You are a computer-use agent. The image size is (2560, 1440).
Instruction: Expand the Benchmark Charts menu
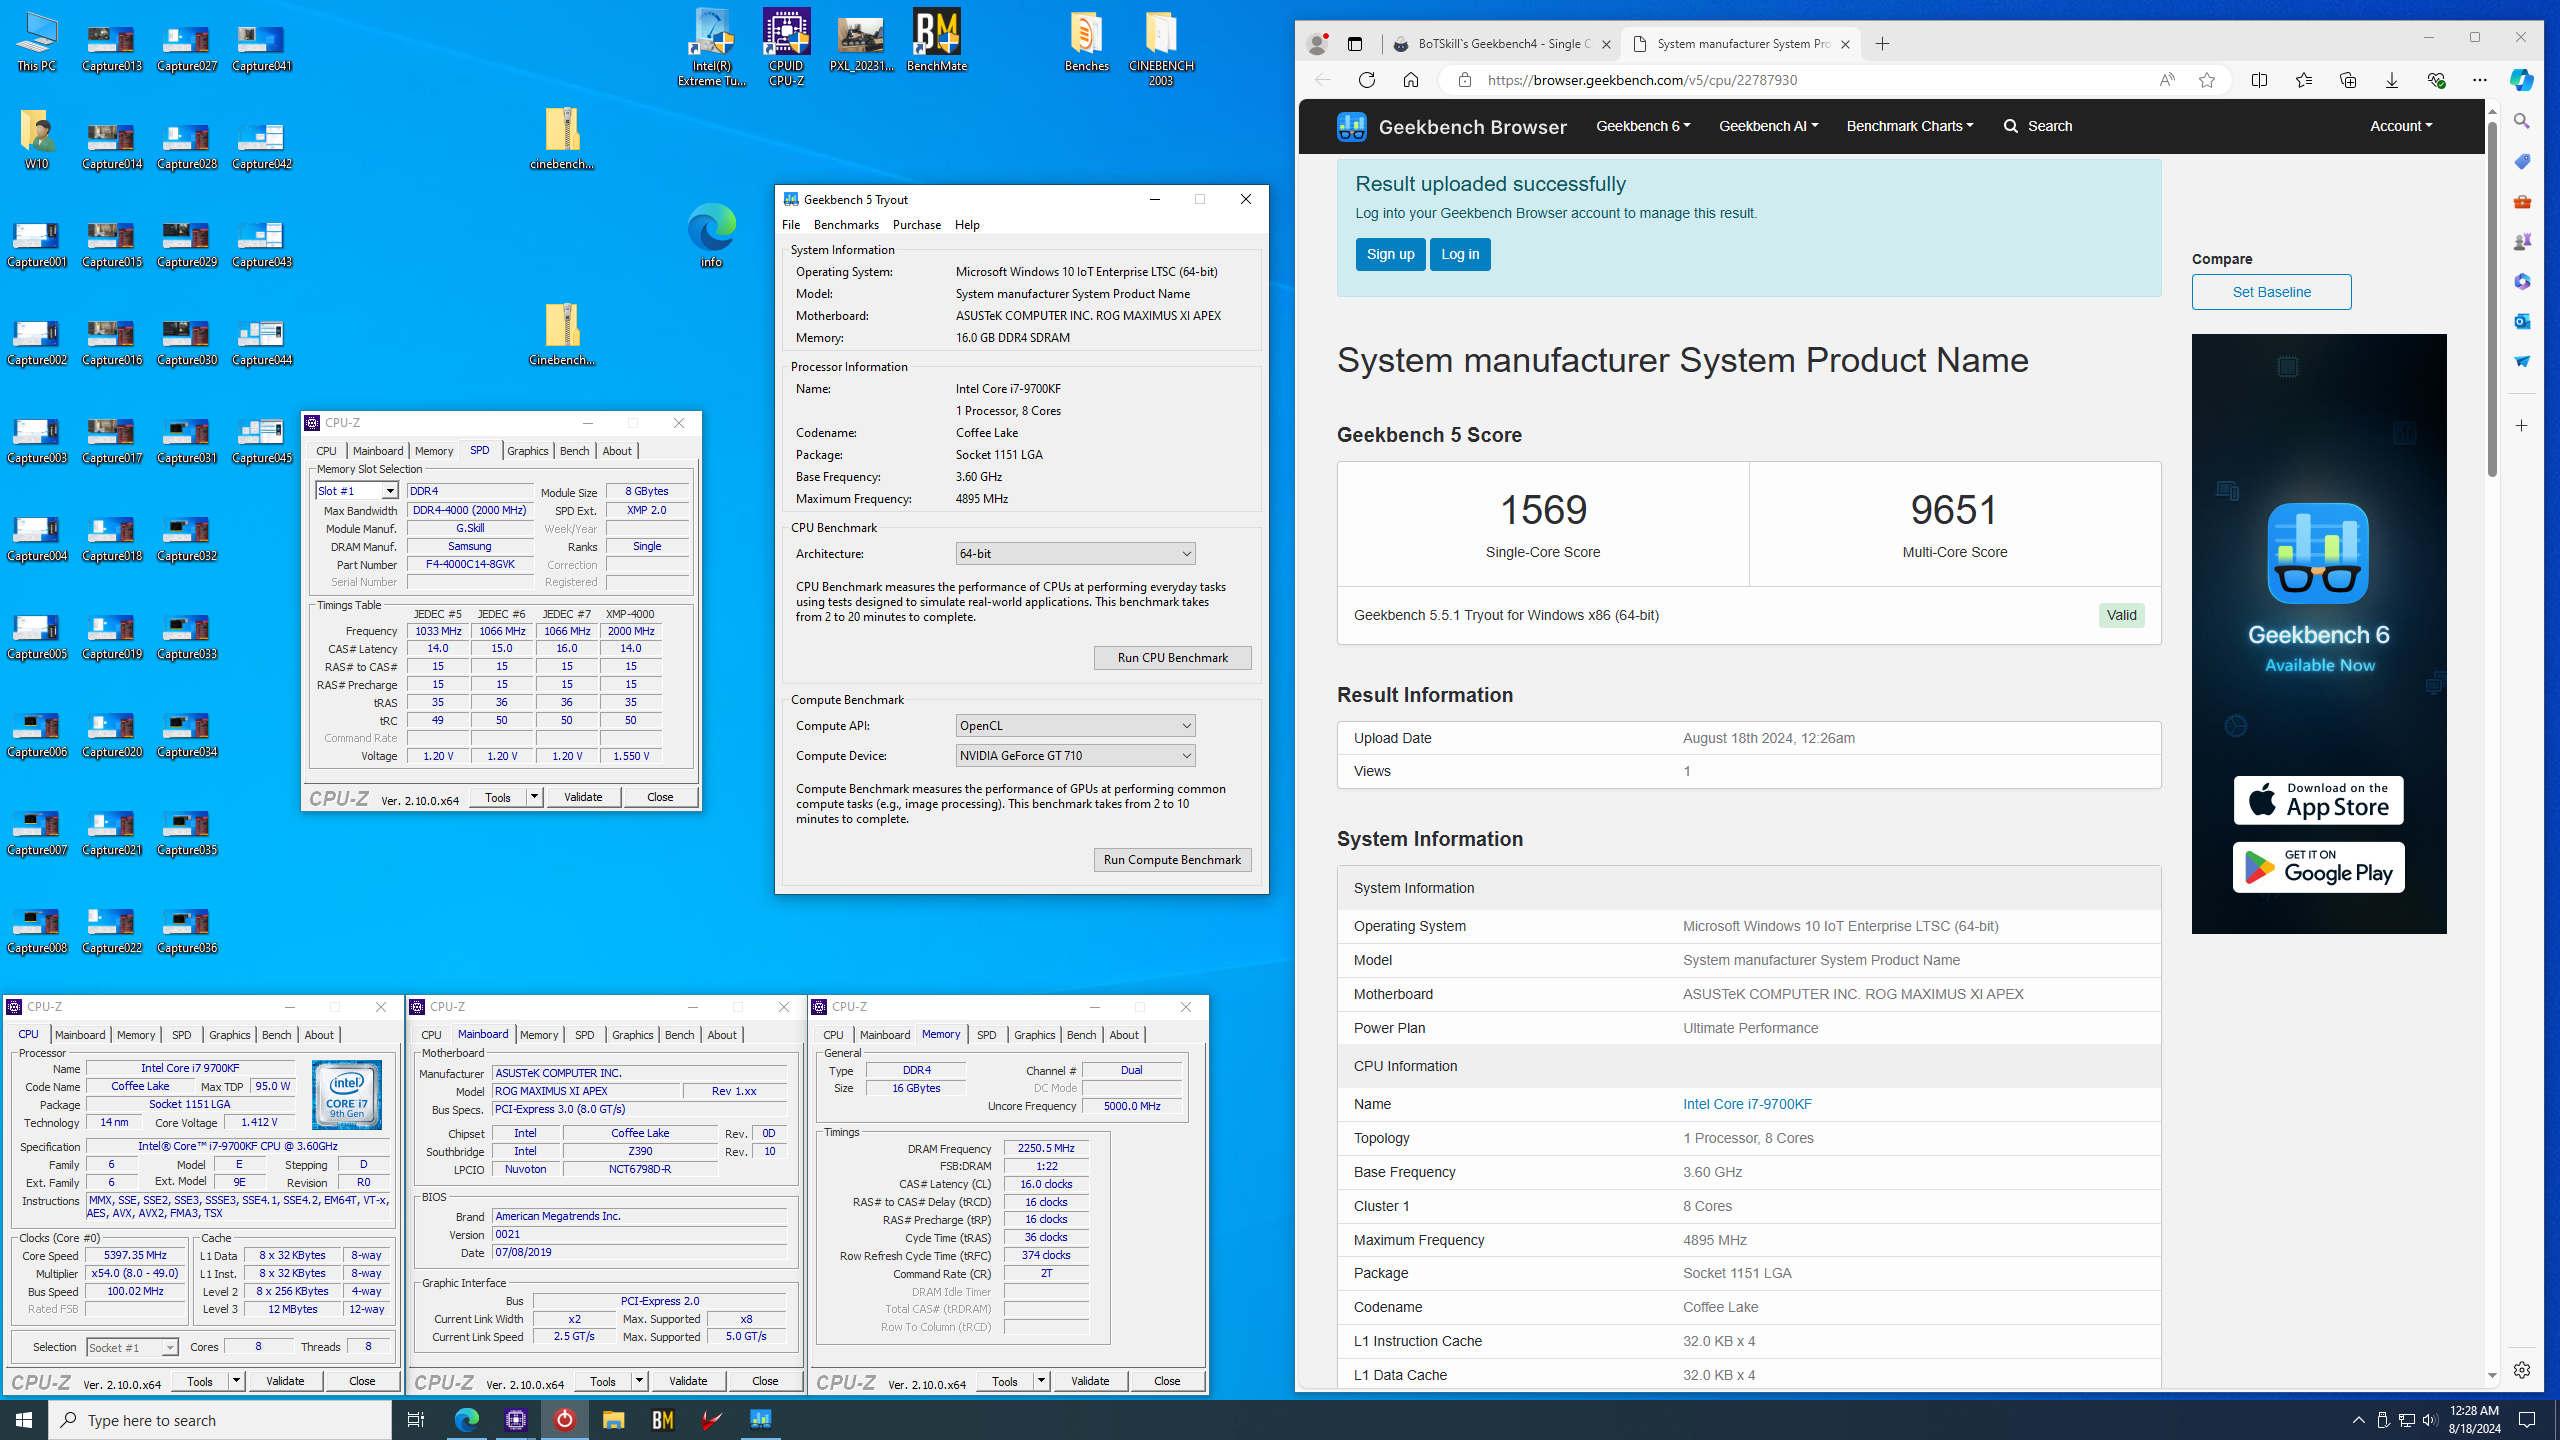click(1909, 126)
